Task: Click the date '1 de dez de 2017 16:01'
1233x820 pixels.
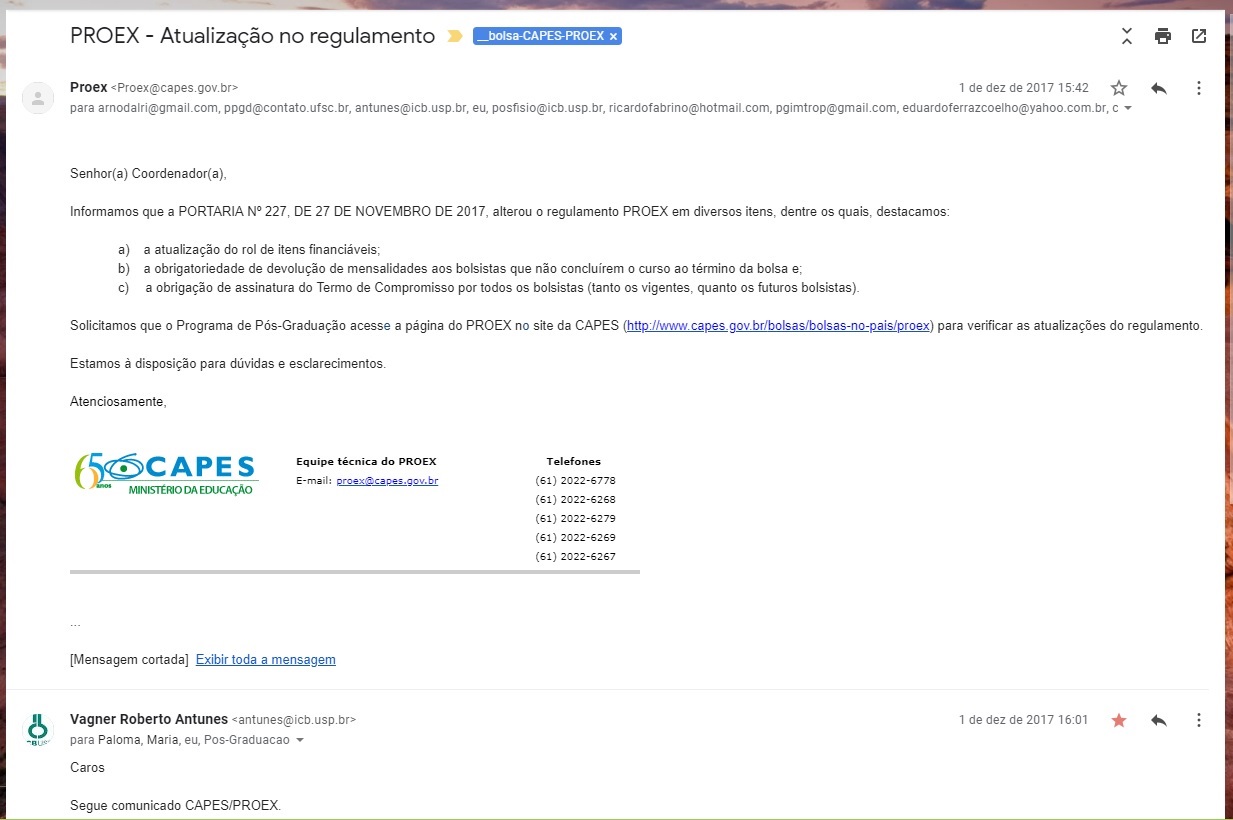Action: tap(1024, 720)
